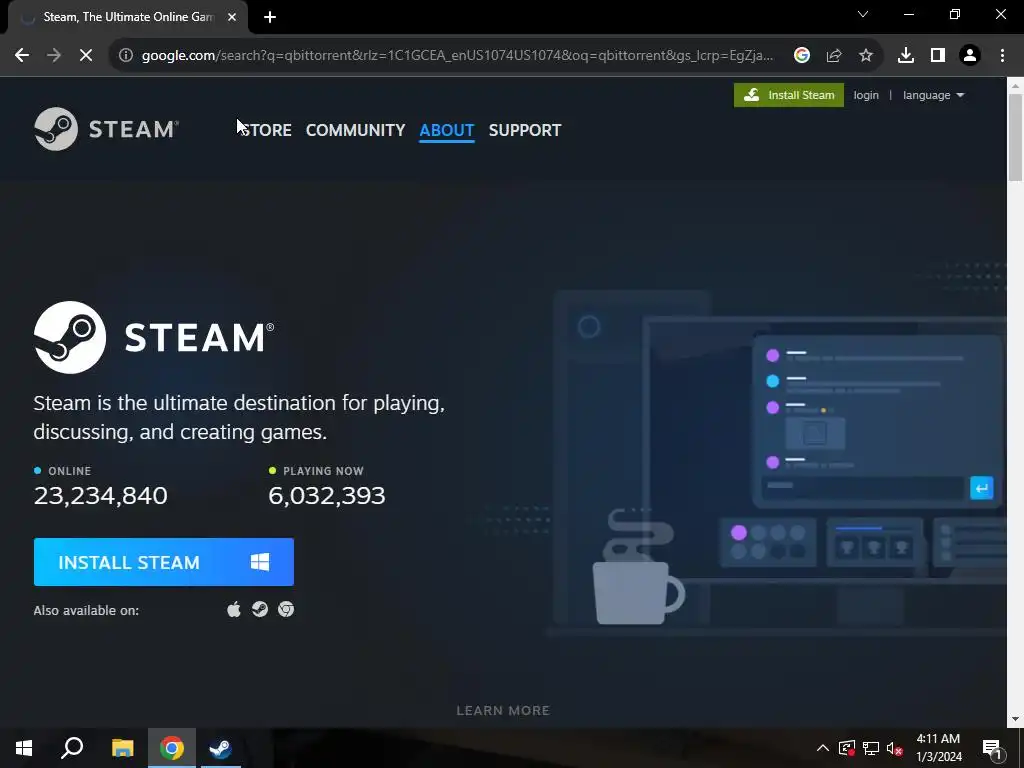Show hidden system tray icons
The image size is (1024, 768).
tap(823, 748)
